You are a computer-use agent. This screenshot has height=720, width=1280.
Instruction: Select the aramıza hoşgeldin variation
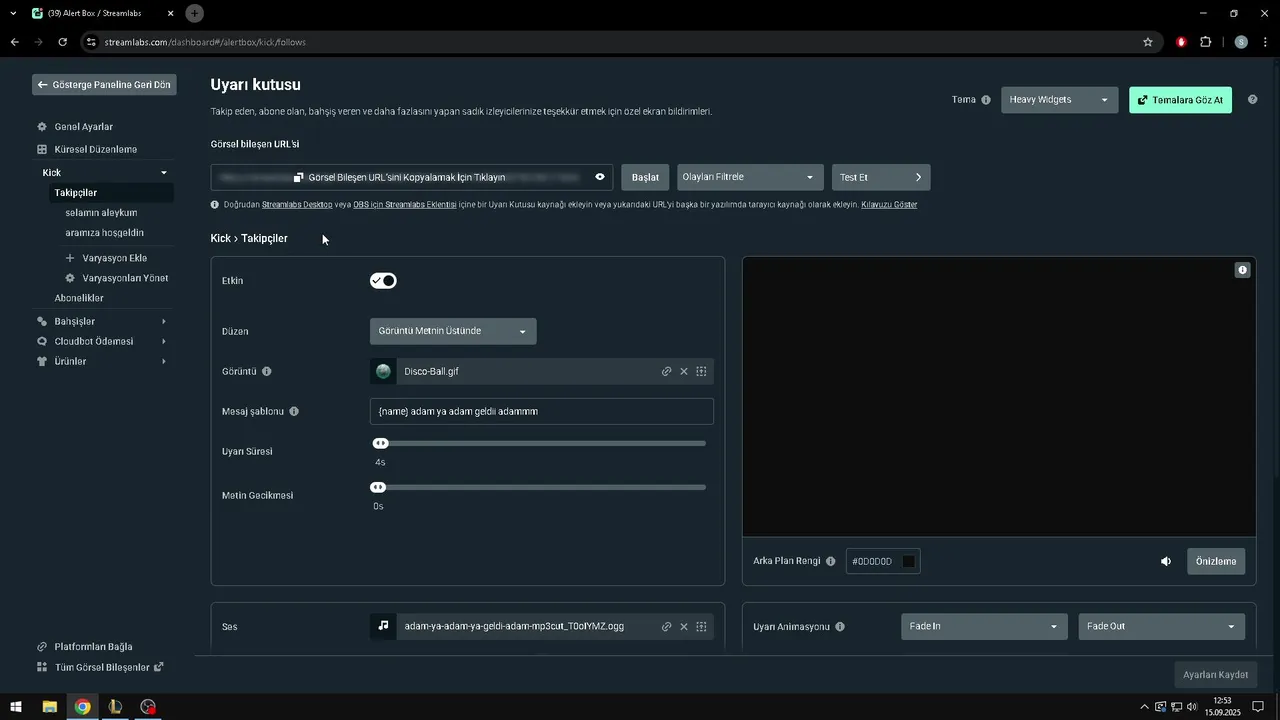(104, 233)
